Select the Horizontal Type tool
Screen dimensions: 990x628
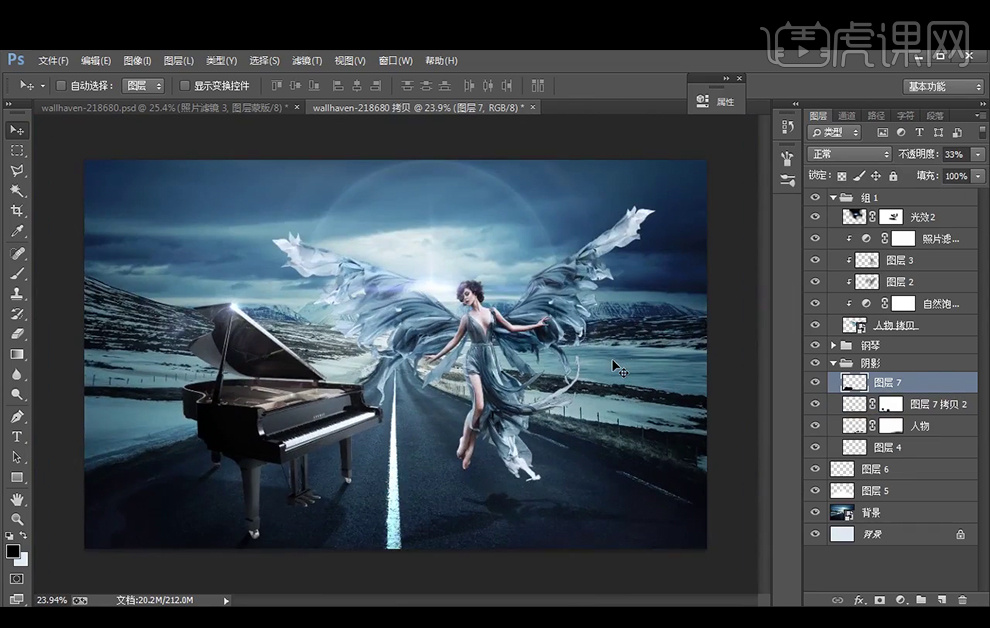point(17,437)
